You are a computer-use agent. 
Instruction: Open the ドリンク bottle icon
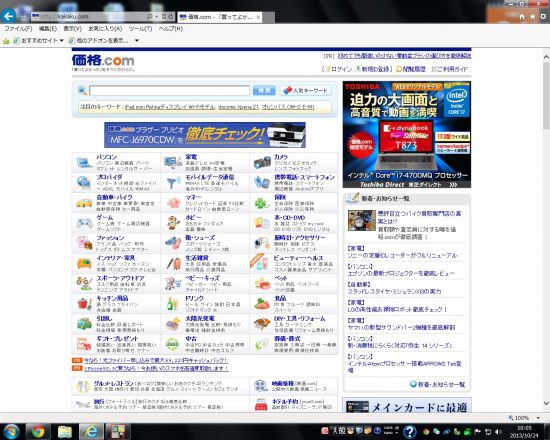(x=172, y=304)
